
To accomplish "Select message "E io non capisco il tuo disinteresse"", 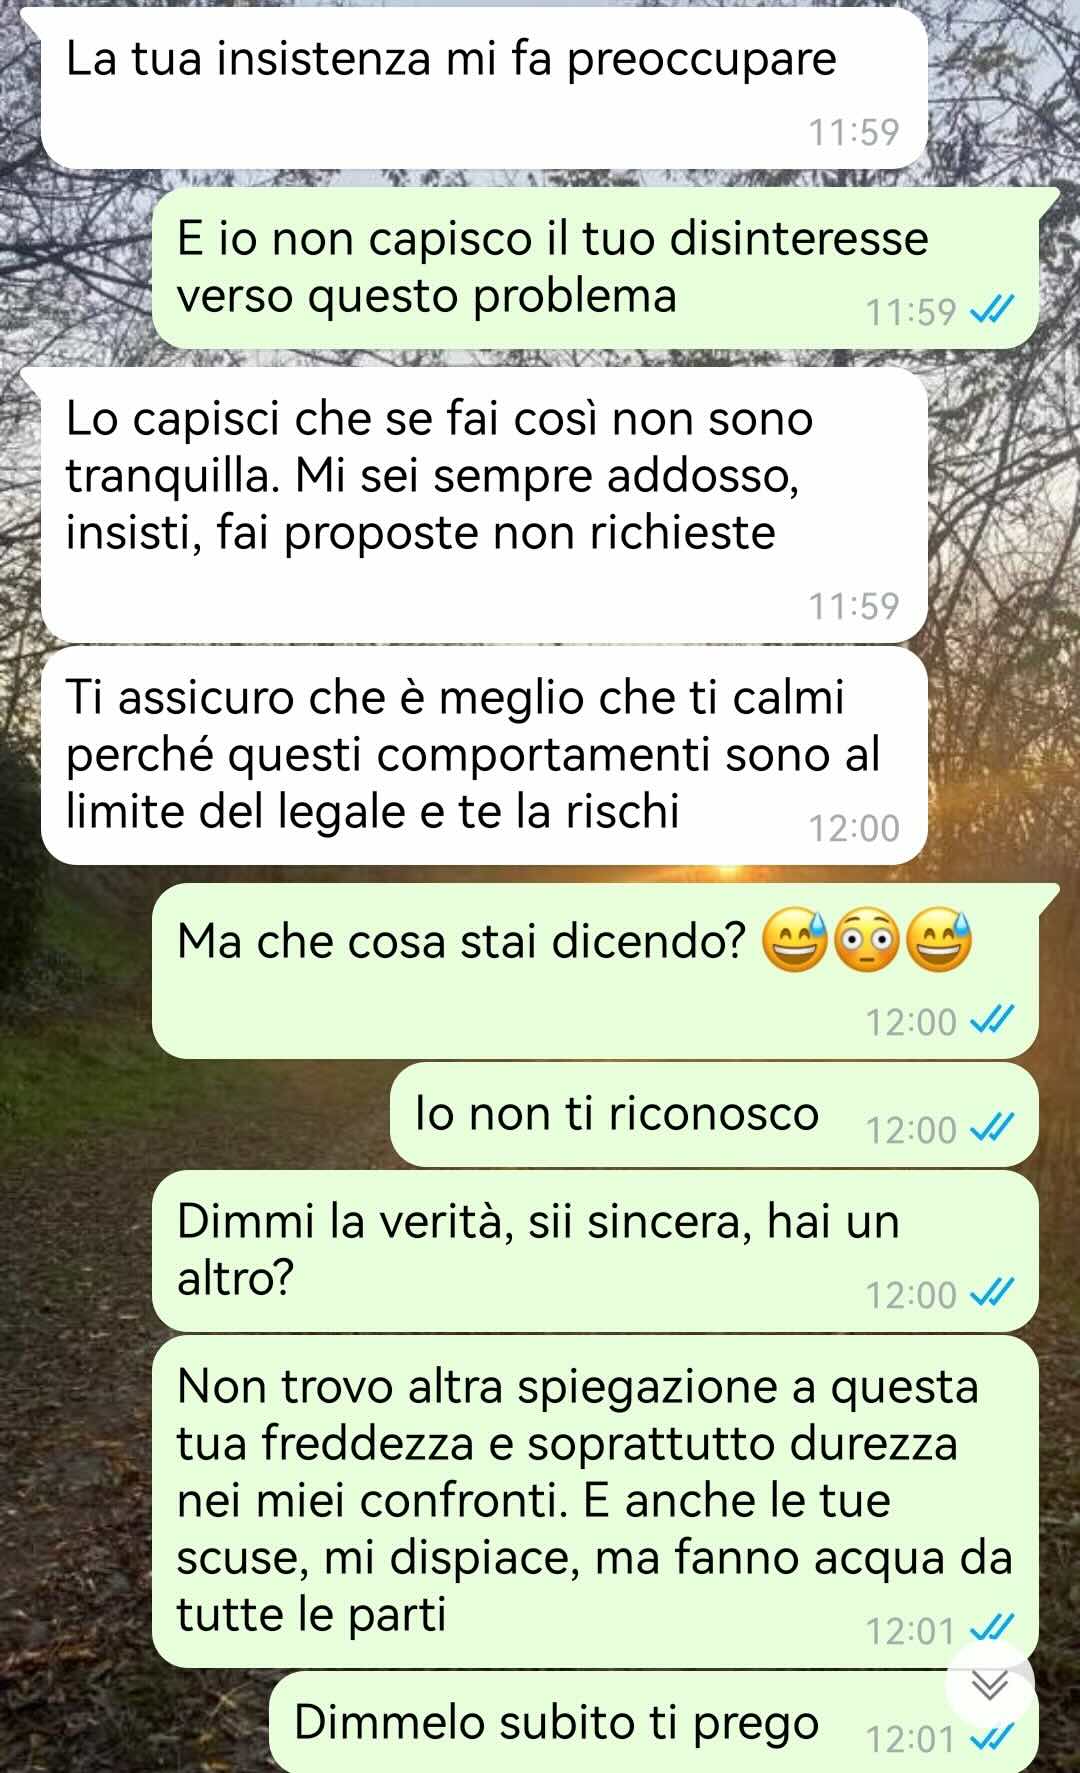I will point(596,268).
